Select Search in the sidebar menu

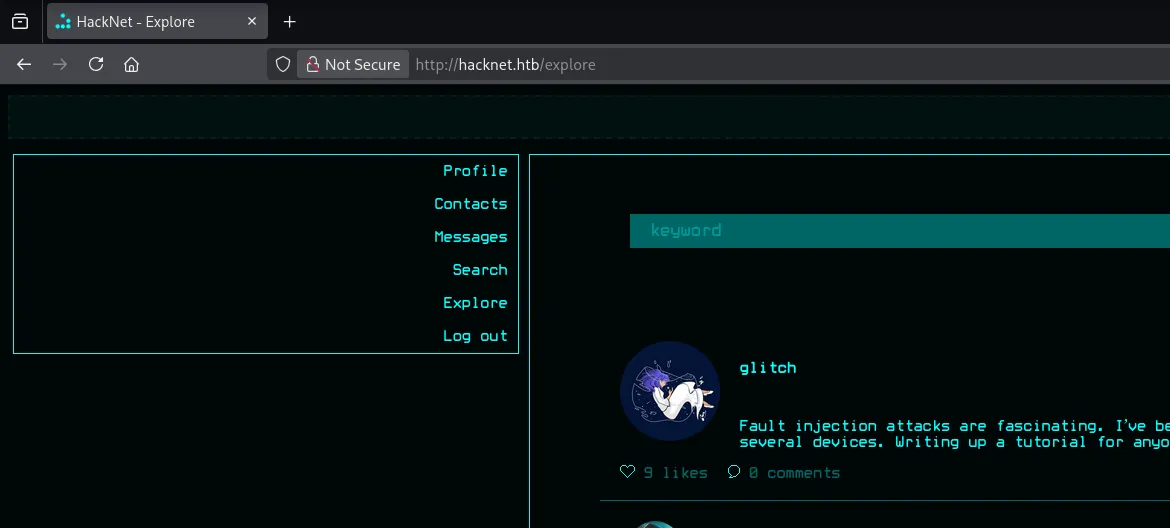coord(479,270)
